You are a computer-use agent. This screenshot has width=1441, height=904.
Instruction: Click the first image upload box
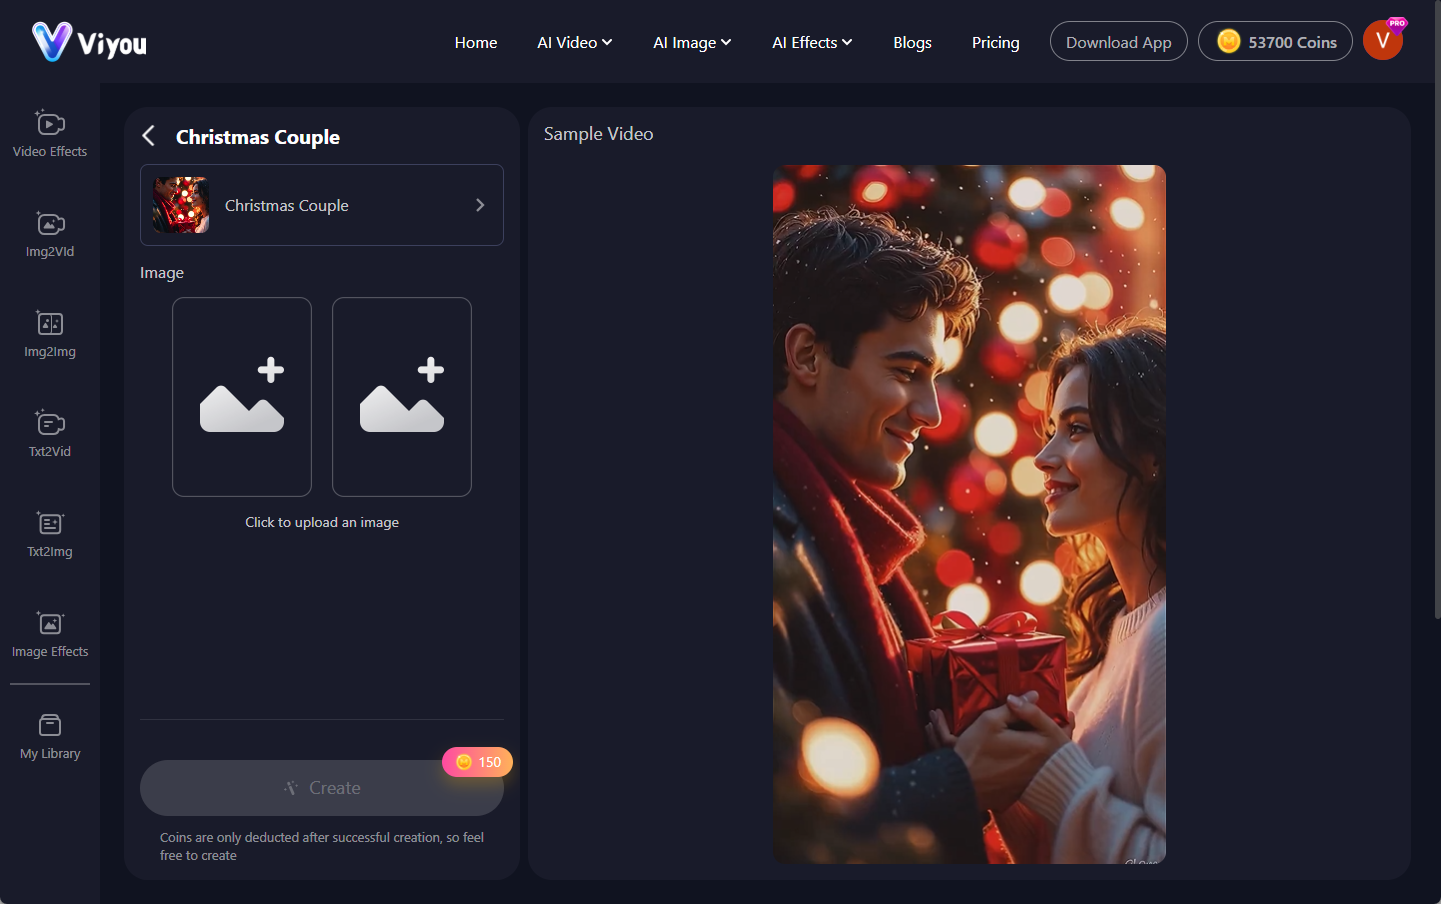pyautogui.click(x=242, y=397)
